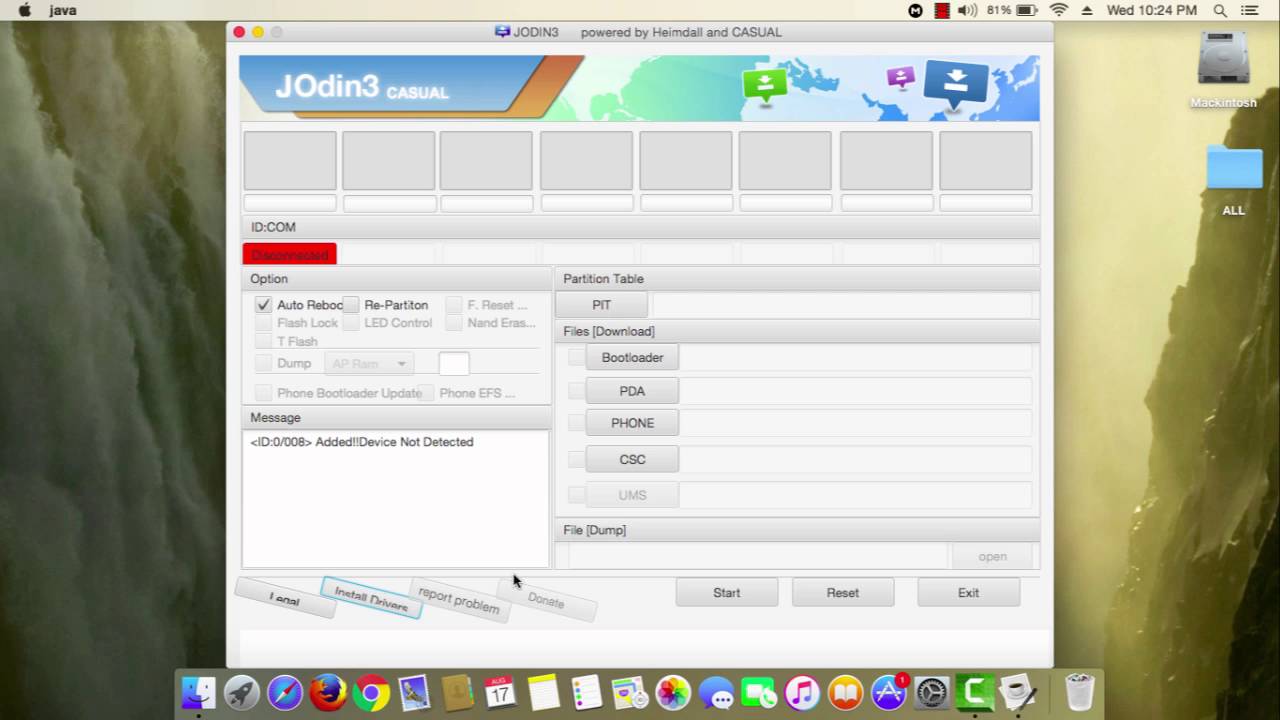Open Calendar icon showing 17

(500, 692)
